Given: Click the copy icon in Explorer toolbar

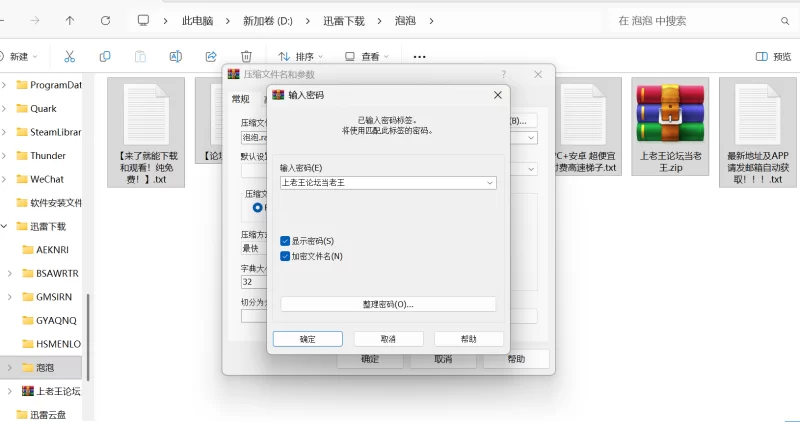Looking at the screenshot, I should 105,57.
